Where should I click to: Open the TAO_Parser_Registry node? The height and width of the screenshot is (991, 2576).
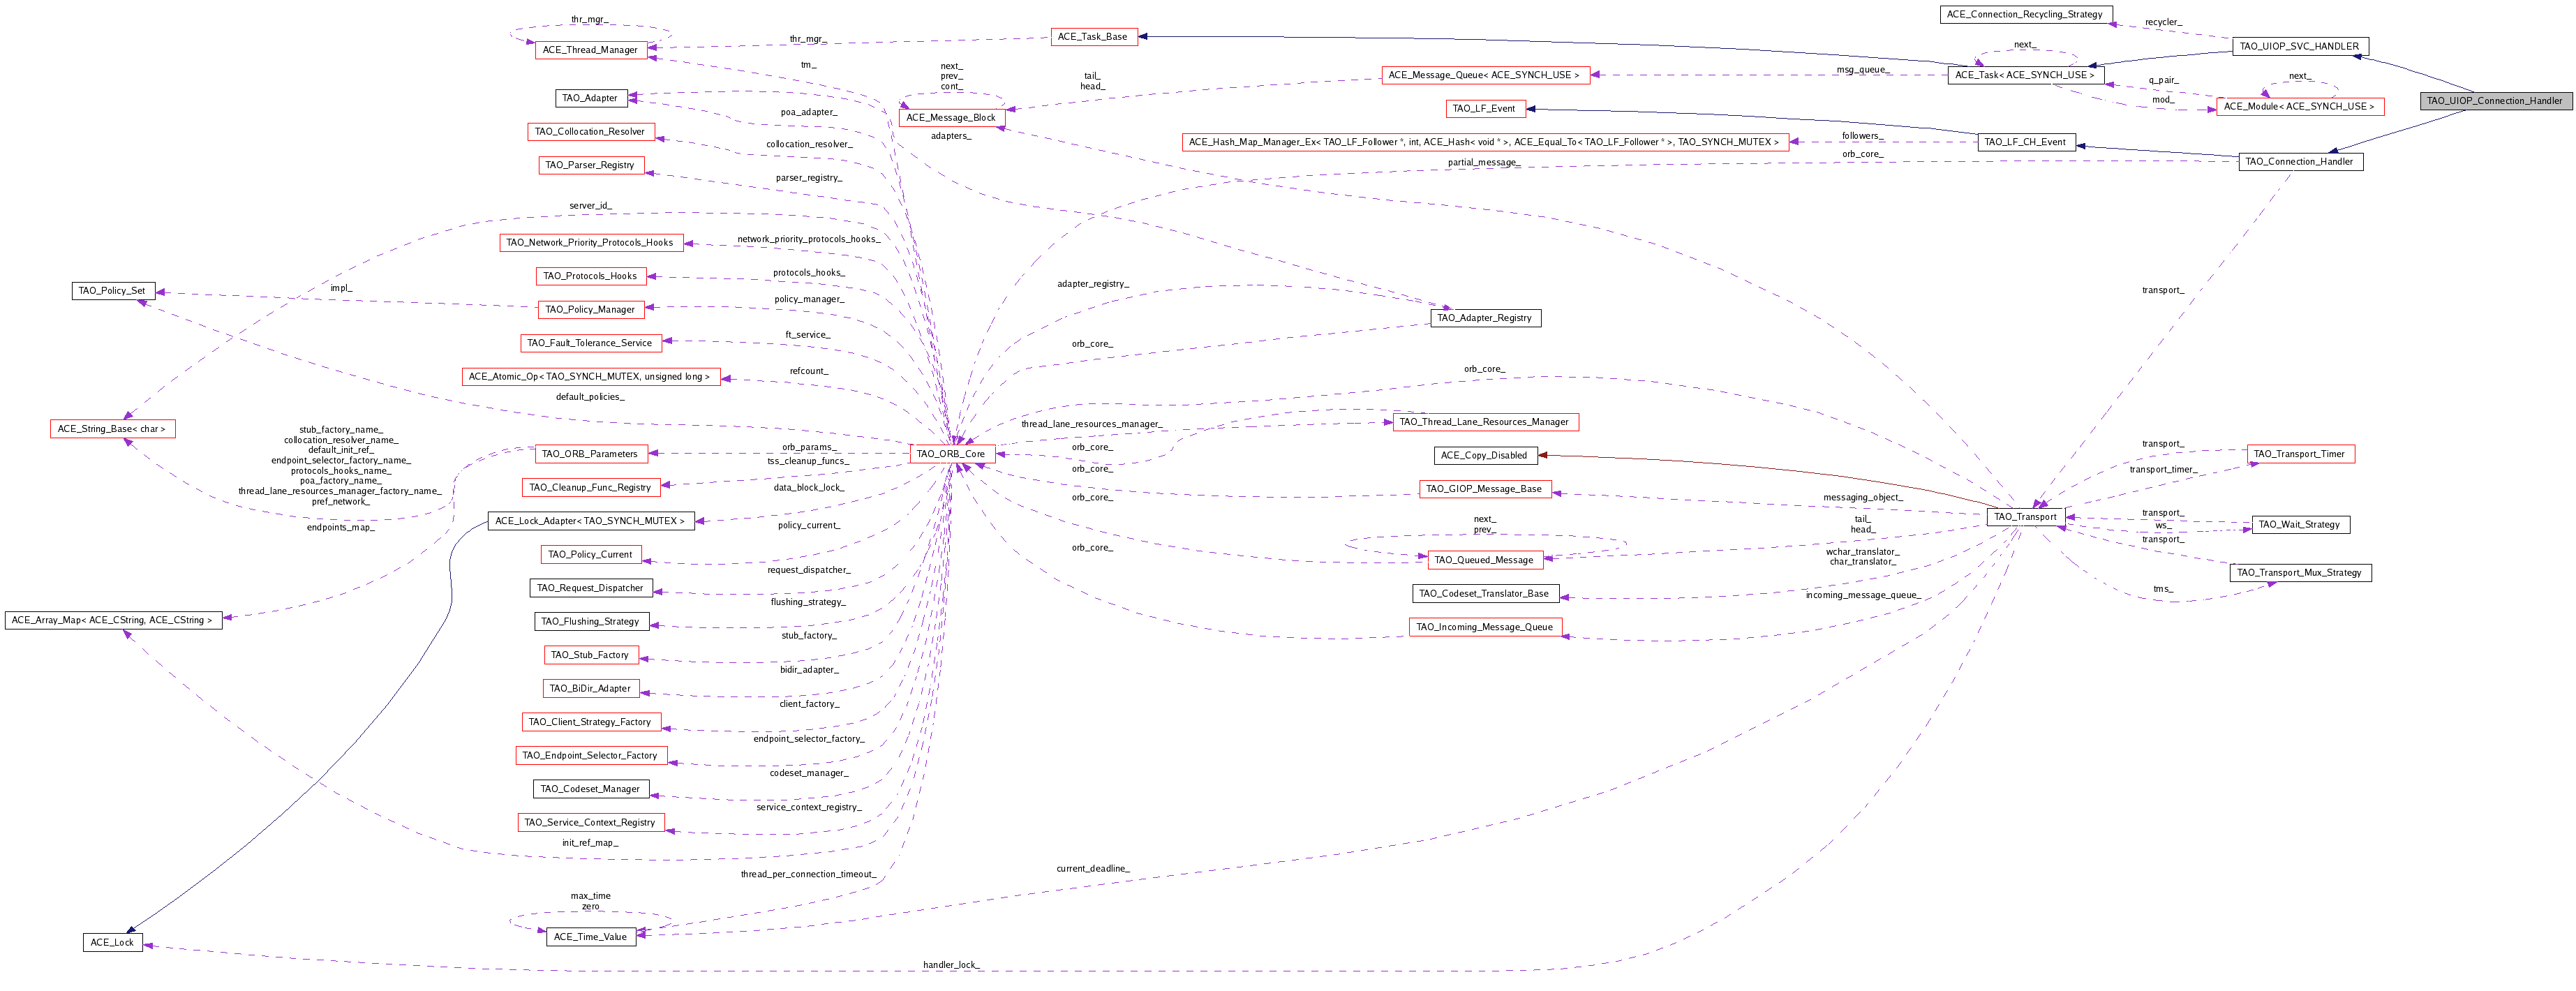591,165
